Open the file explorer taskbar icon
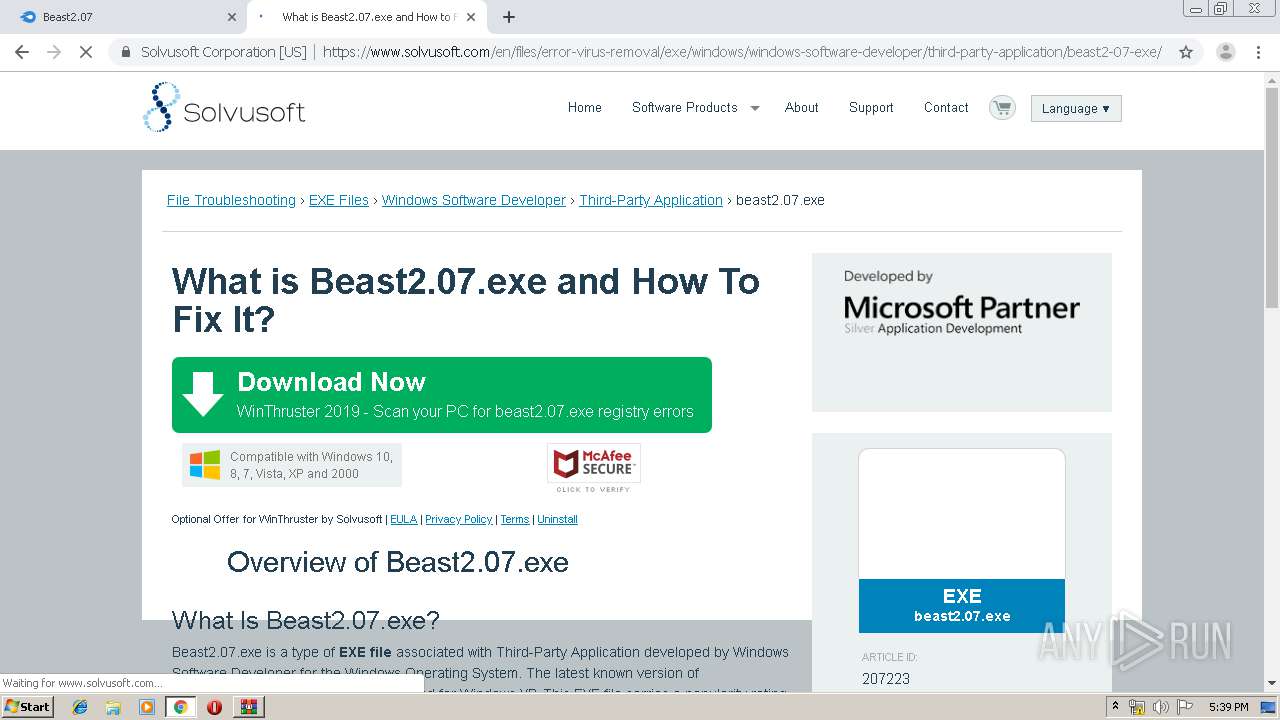Viewport: 1280px width, 720px height. [113, 707]
